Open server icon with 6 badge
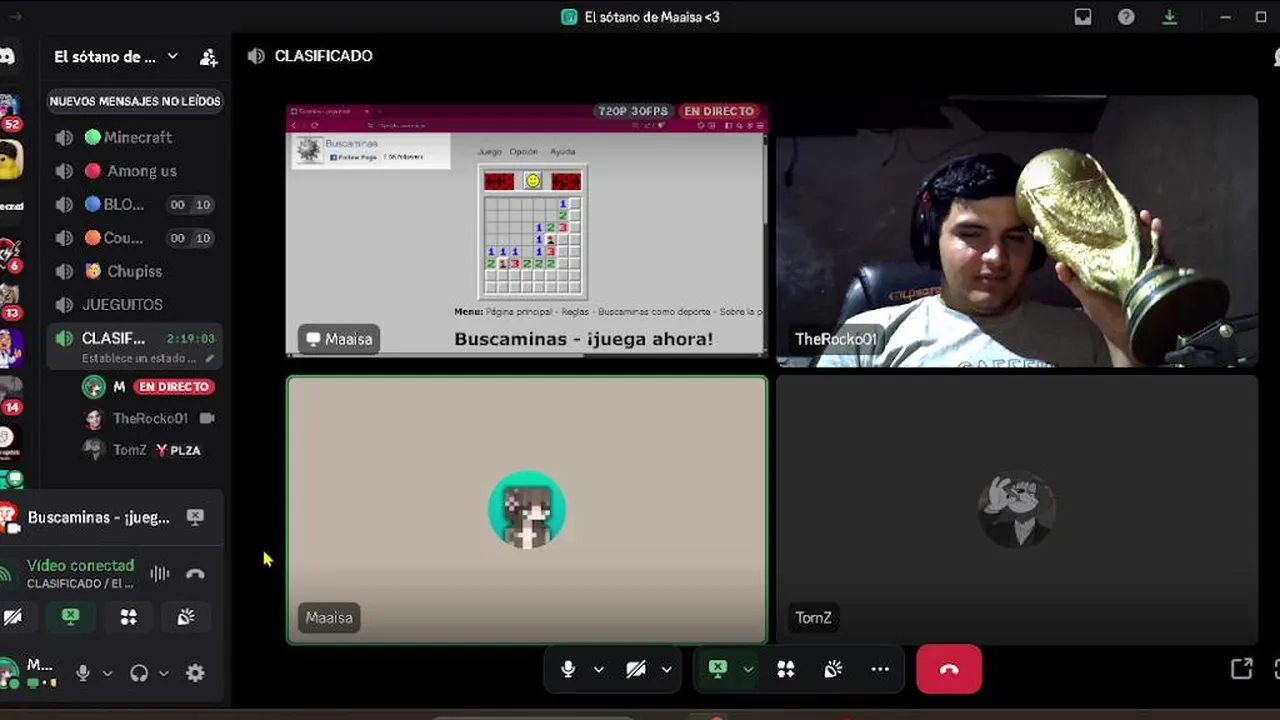Screen dimensions: 1280x720 8,255
